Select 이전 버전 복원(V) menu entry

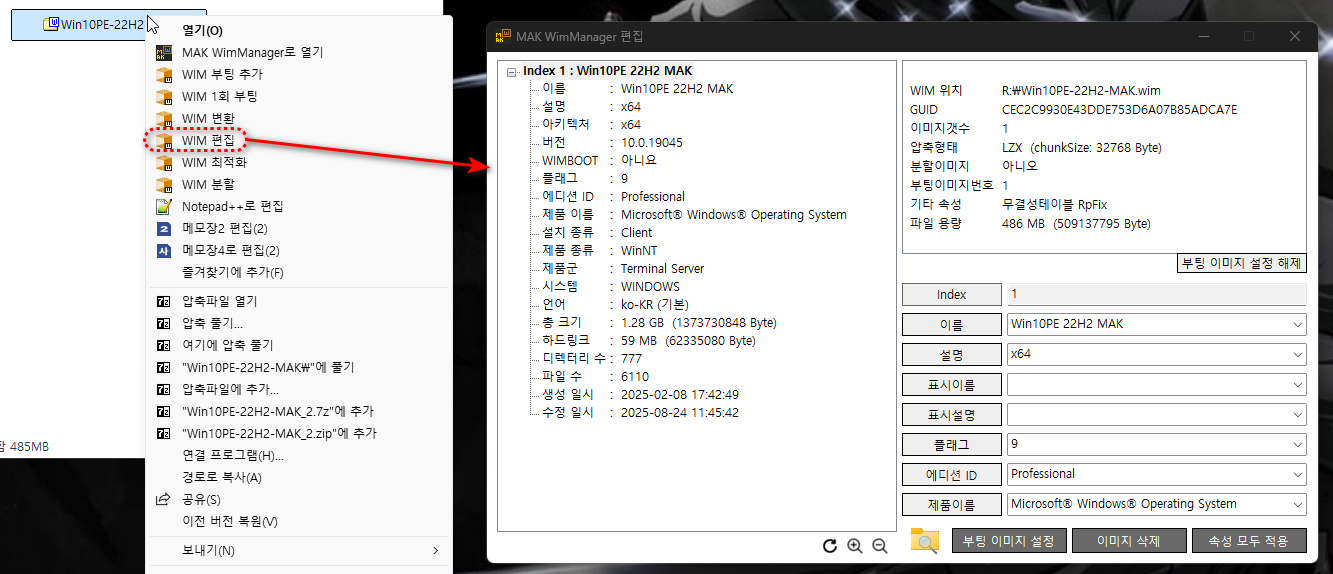pyautogui.click(x=230, y=521)
